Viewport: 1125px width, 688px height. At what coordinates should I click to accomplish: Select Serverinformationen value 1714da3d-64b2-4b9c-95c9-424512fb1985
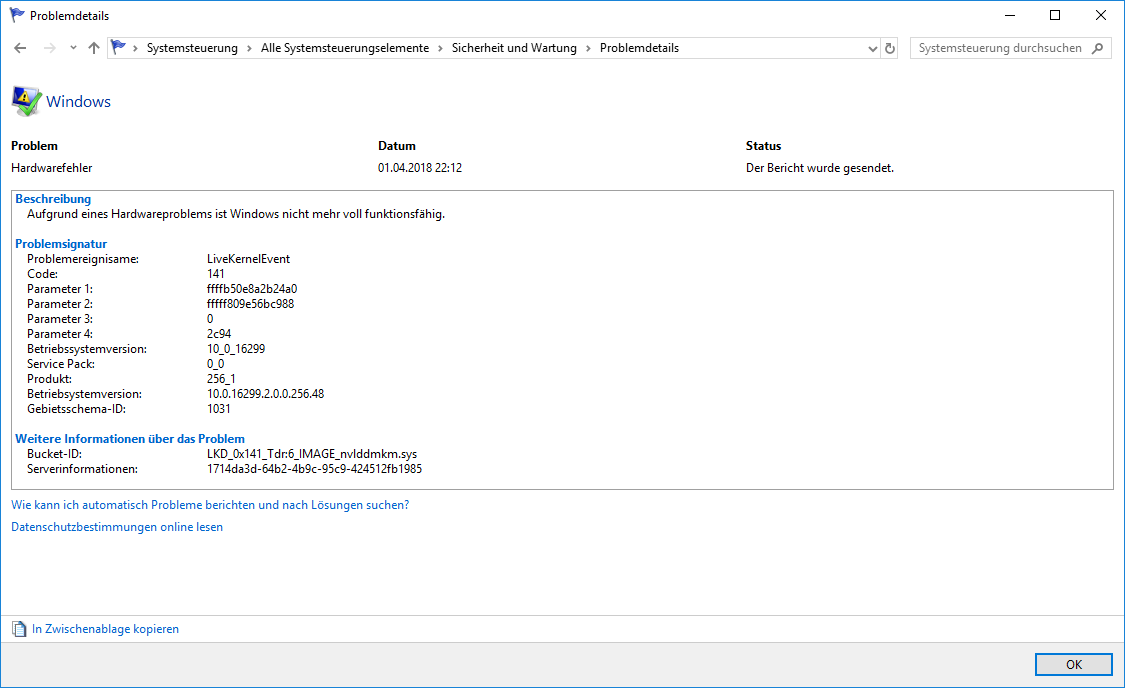tap(314, 469)
